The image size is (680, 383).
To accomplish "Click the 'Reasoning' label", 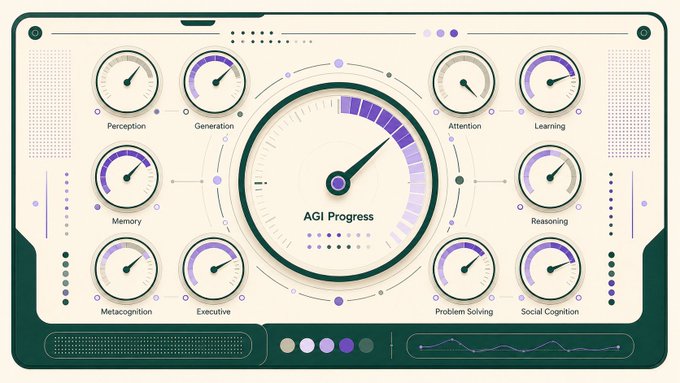I will [x=549, y=221].
